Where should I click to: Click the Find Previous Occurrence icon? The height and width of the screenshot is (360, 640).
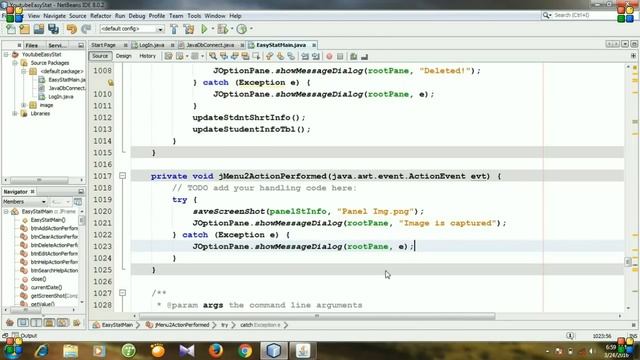(x=224, y=56)
